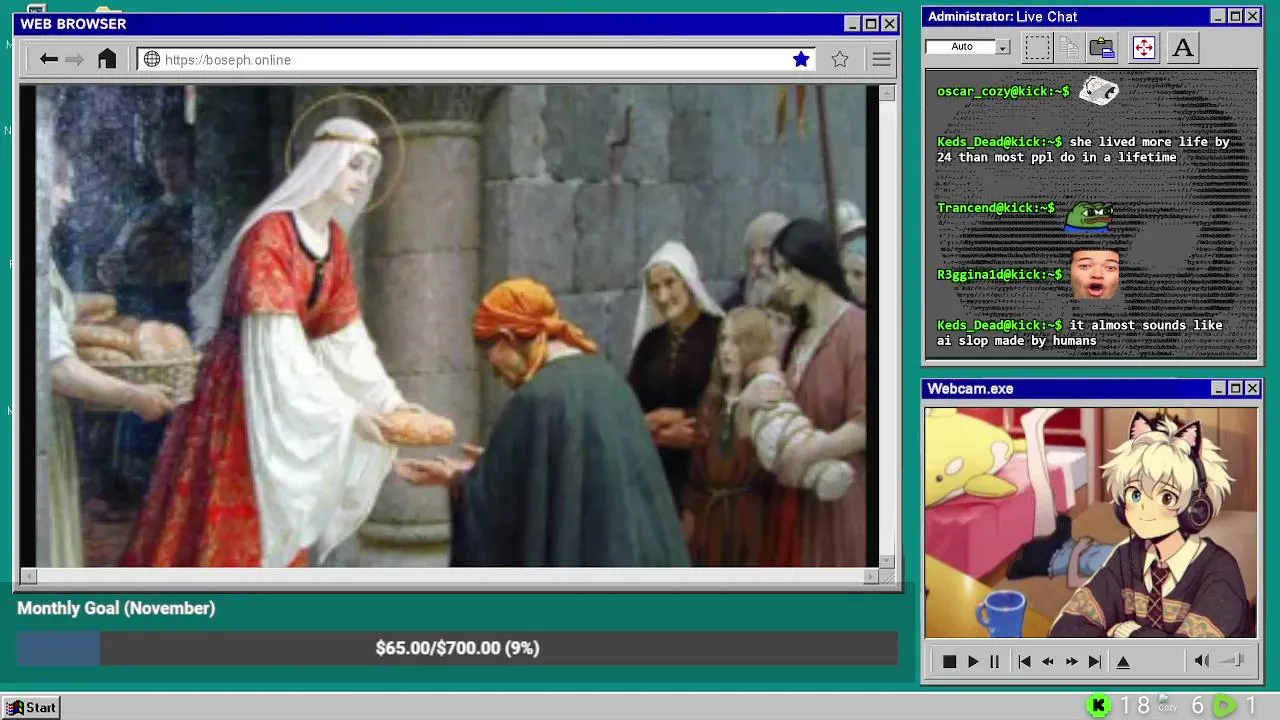Go forward in the web browser
Image resolution: width=1280 pixels, height=720 pixels.
coord(75,60)
